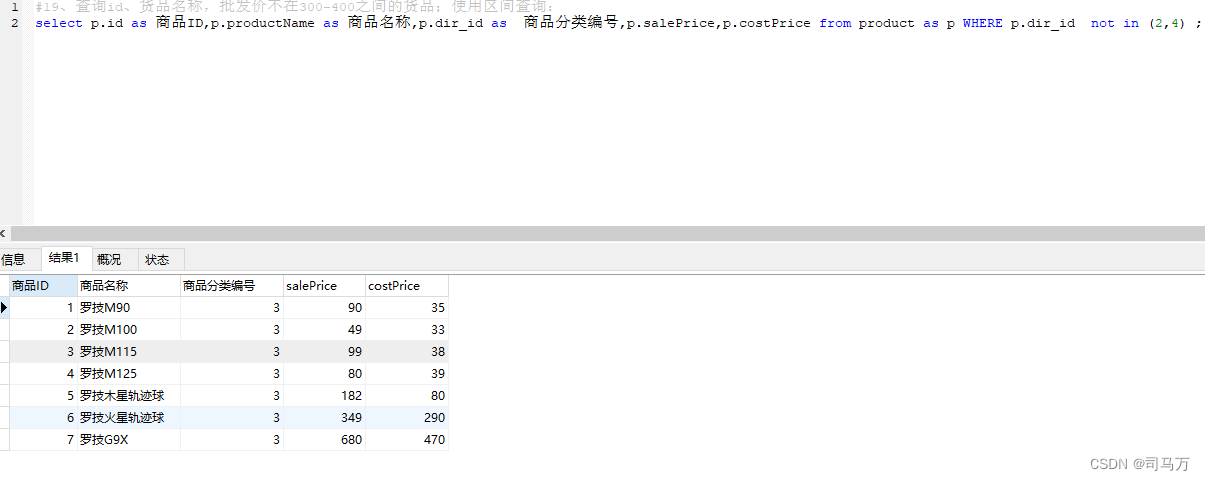Click the 商品名称 column header
This screenshot has height=480, width=1205.
pyautogui.click(x=129, y=286)
